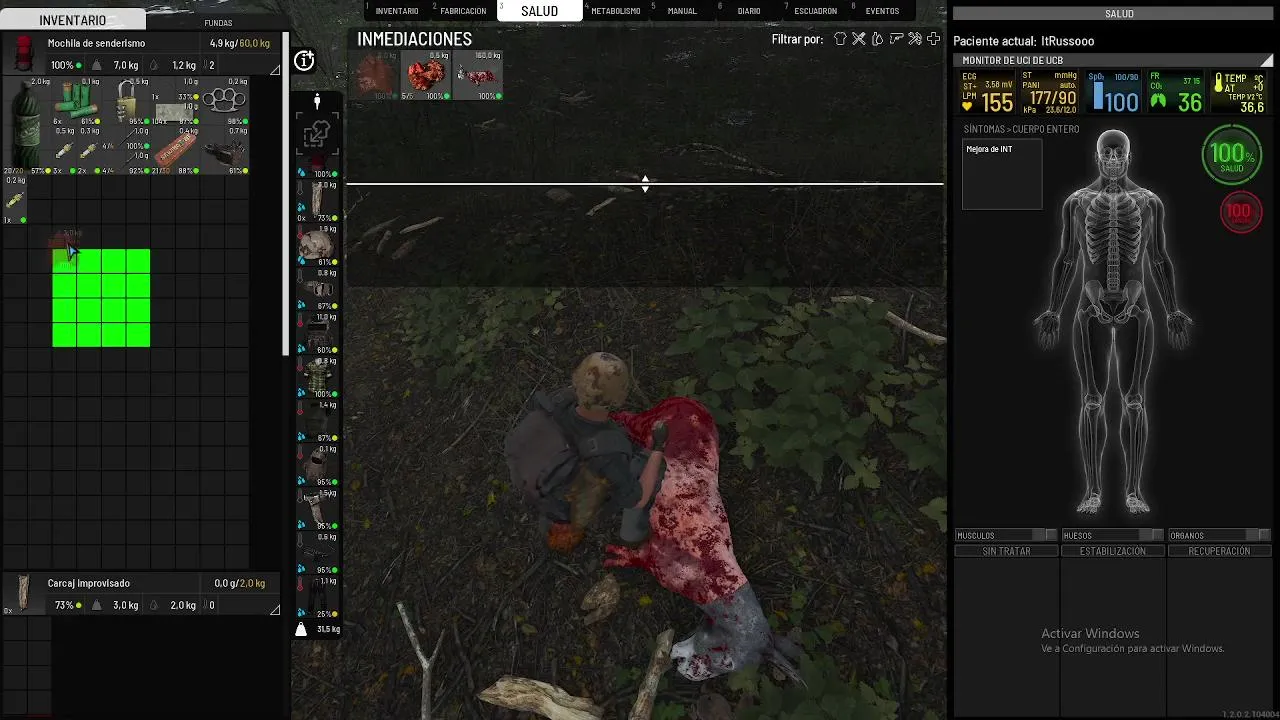Select the dark item at 61% in backpack
The image size is (1280, 720).
225,150
